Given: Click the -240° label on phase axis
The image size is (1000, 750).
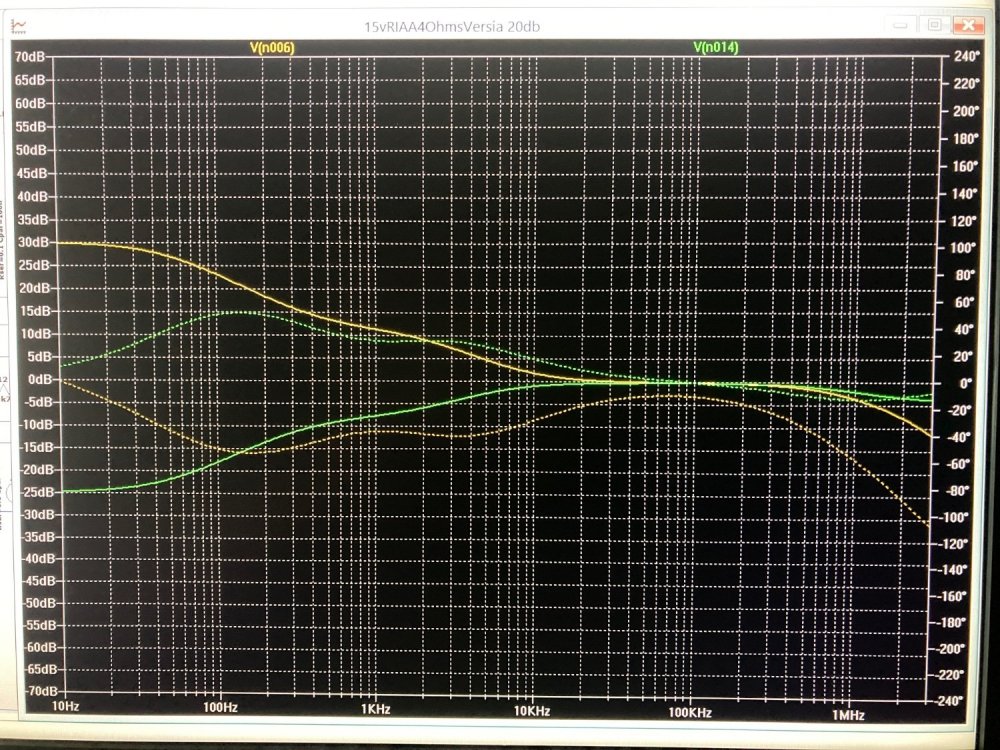Looking at the screenshot, I should point(964,700).
